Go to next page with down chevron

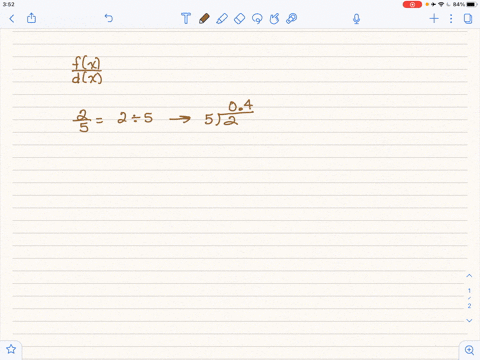pyautogui.click(x=469, y=320)
